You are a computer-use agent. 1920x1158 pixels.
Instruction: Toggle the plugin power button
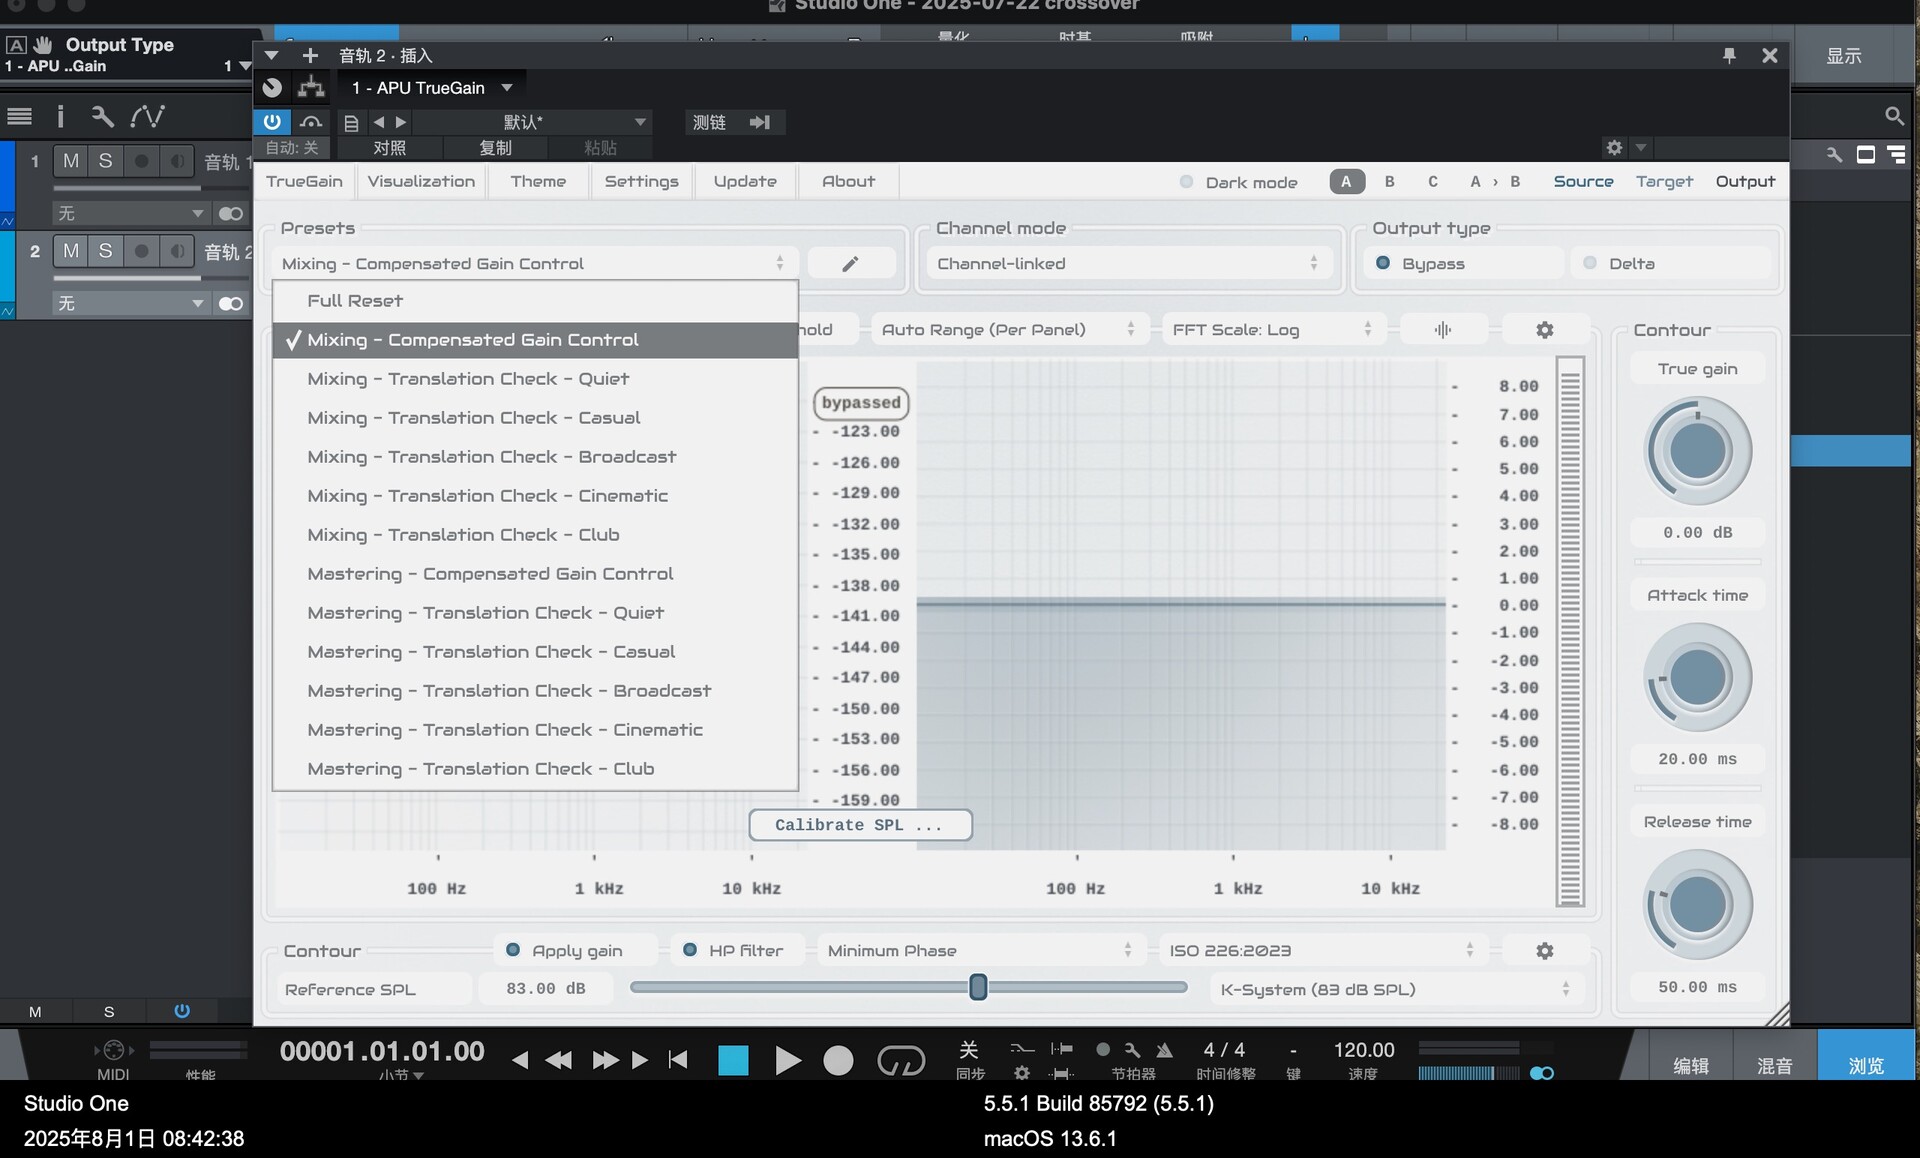pos(272,122)
